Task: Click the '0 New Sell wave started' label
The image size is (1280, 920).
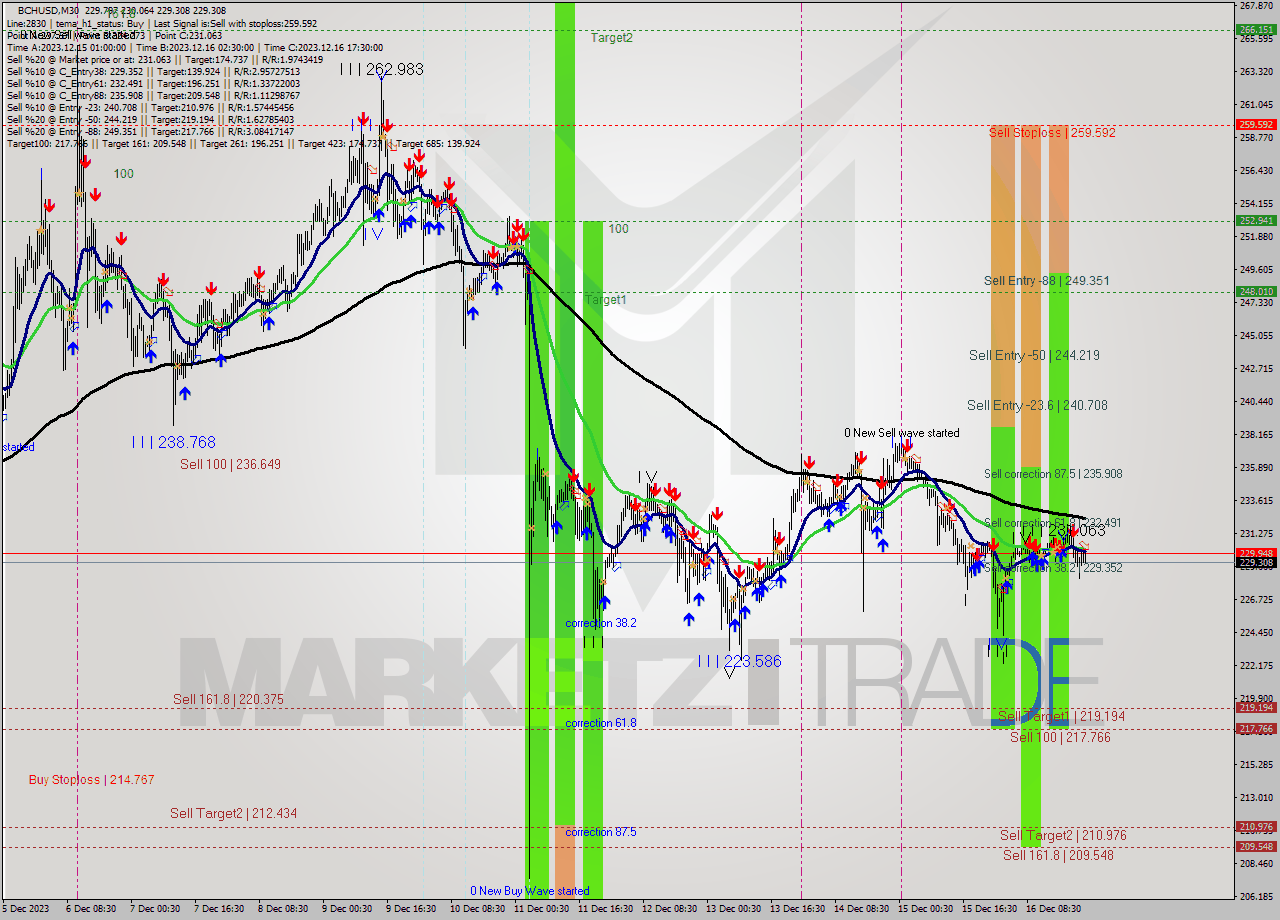Action: tap(901, 433)
